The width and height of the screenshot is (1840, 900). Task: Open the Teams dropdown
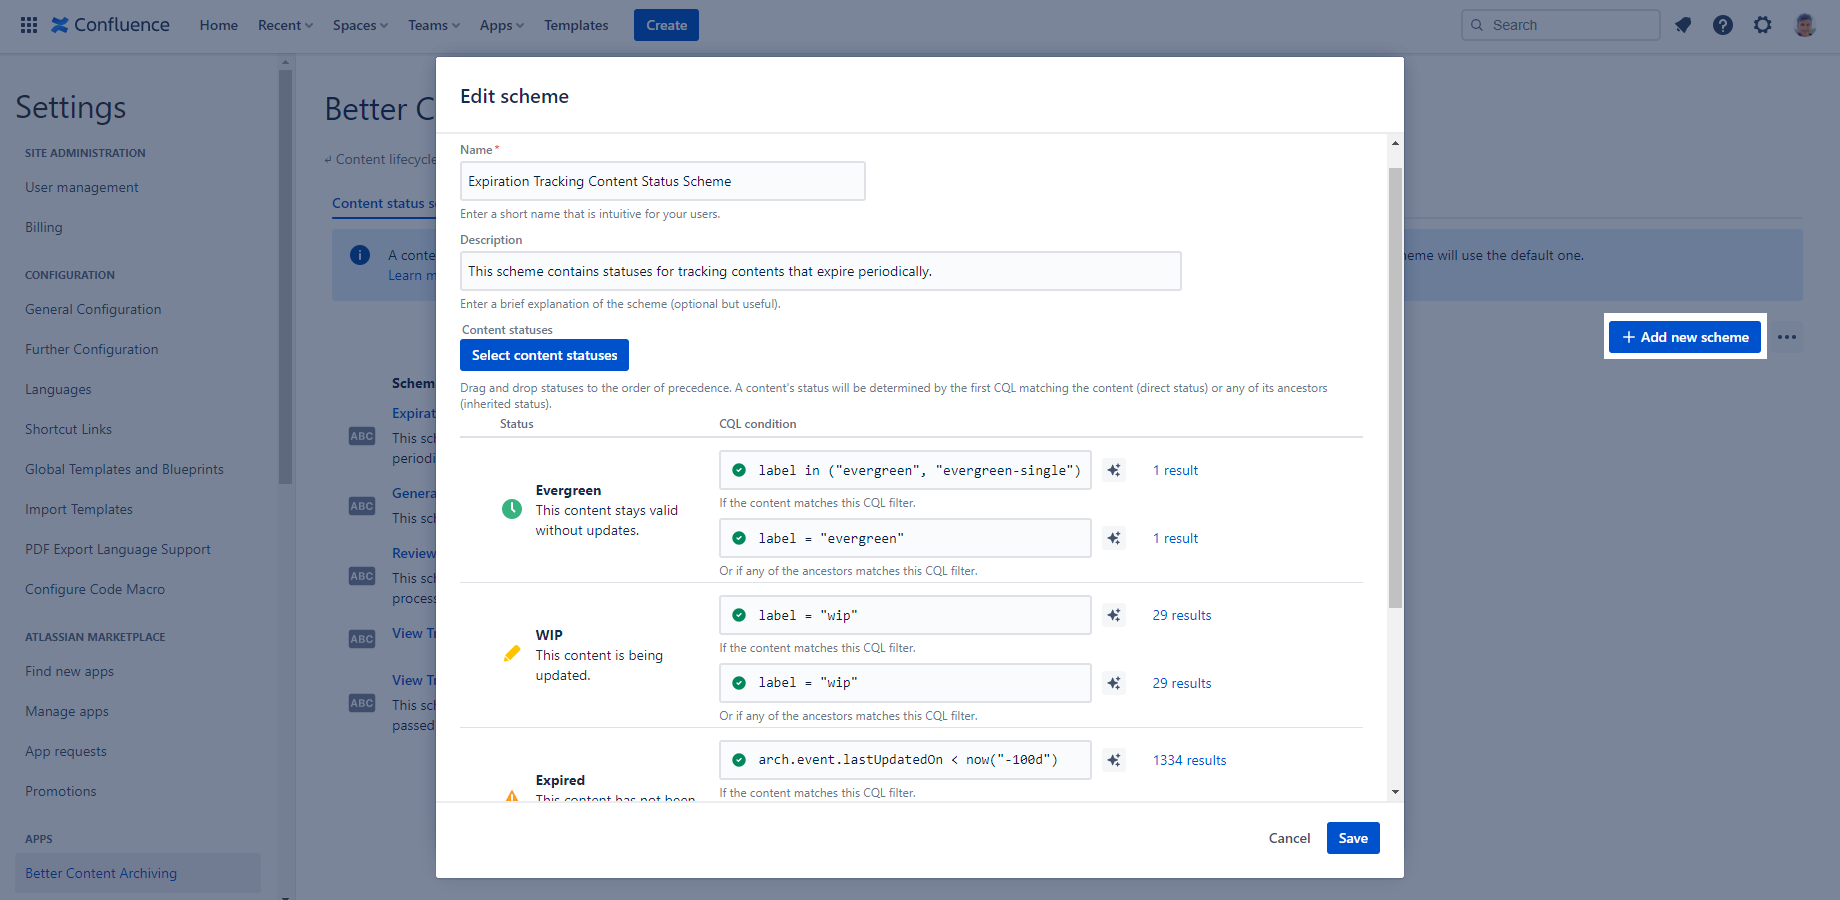(x=433, y=25)
